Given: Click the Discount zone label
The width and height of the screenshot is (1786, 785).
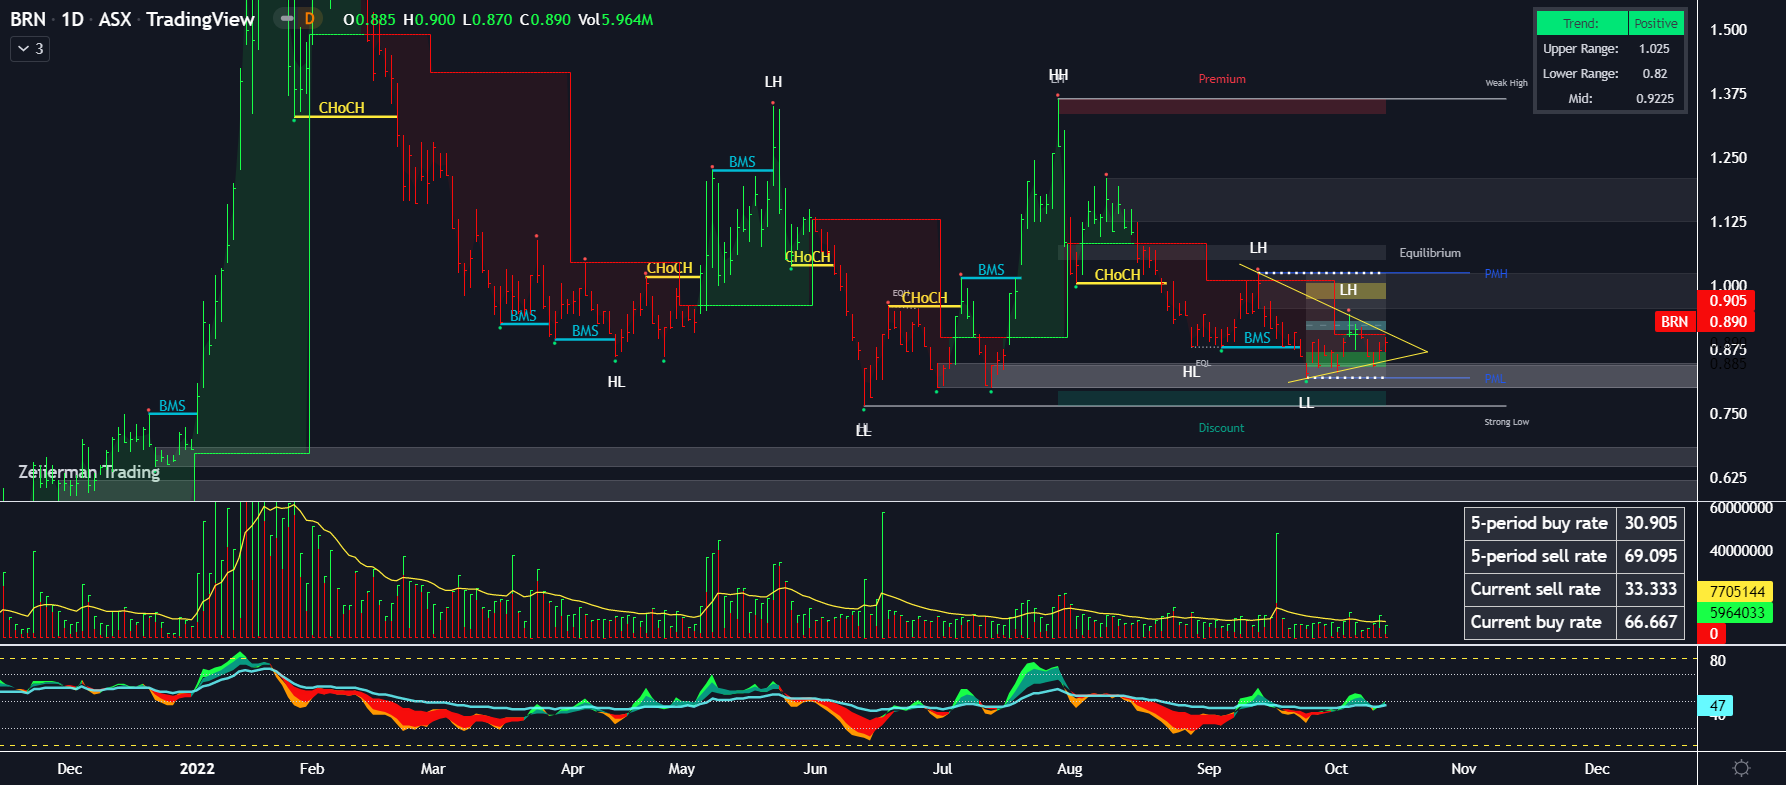Looking at the screenshot, I should tap(1221, 428).
